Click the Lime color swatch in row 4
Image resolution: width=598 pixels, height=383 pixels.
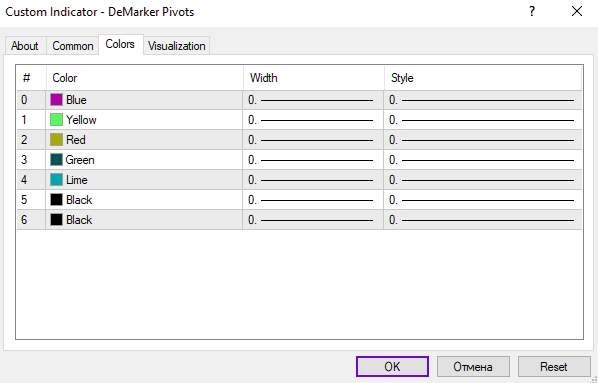[56, 180]
